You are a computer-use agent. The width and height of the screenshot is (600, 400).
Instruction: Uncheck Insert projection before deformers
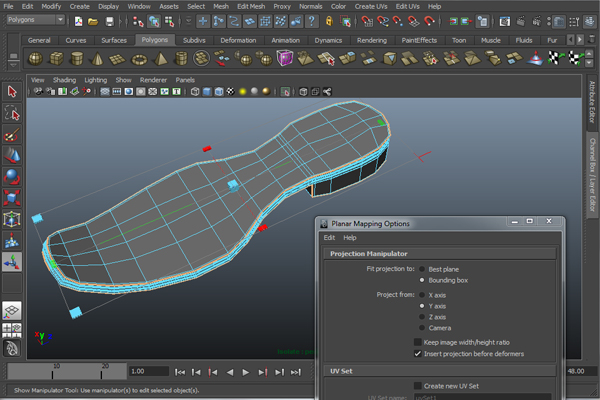417,354
